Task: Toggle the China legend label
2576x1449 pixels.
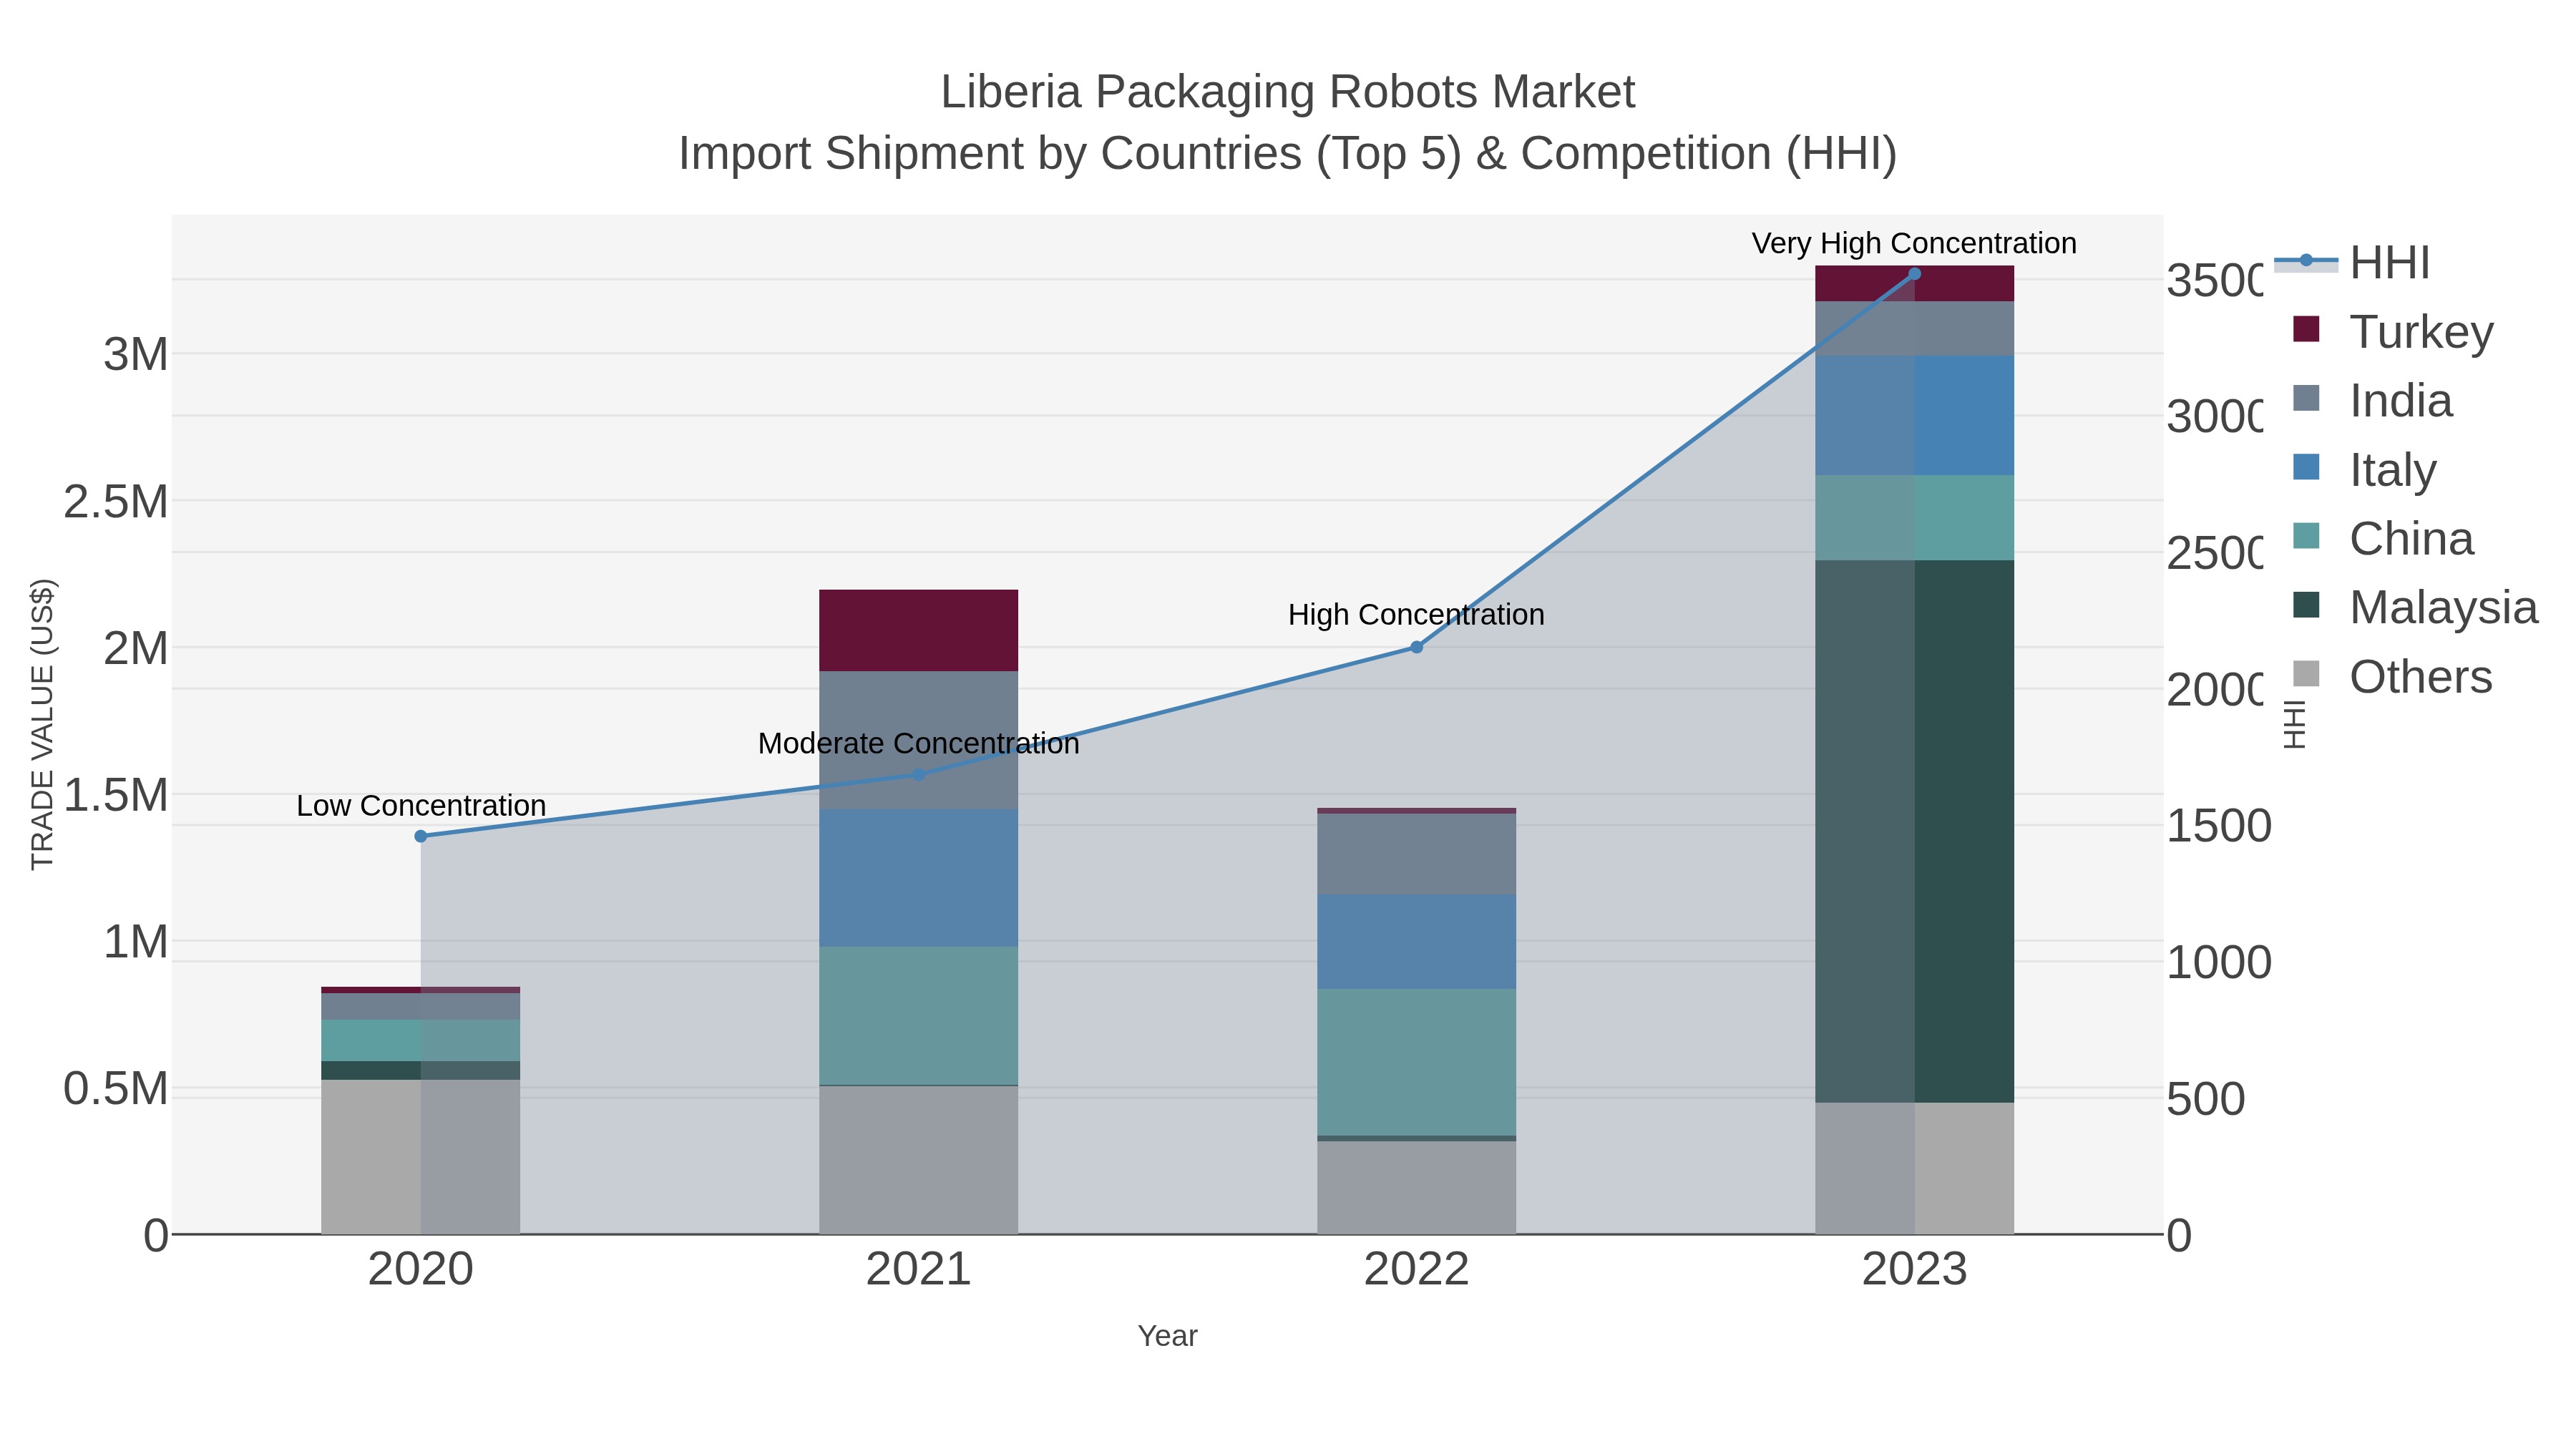Action: (x=2411, y=539)
